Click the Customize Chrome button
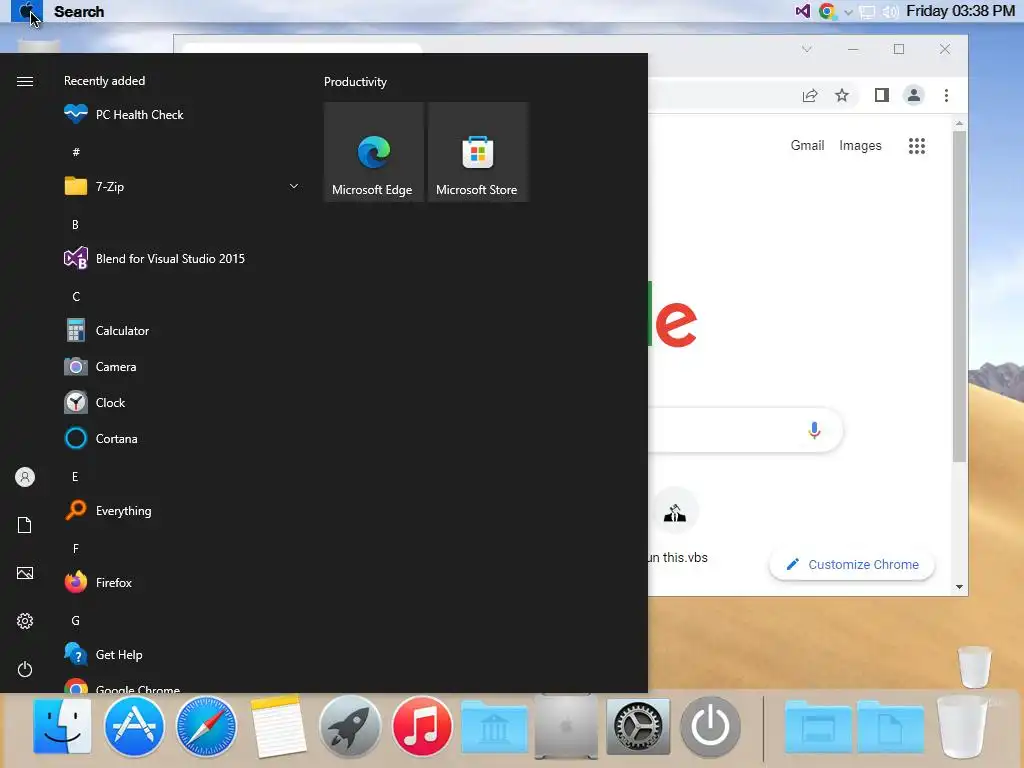This screenshot has width=1024, height=768. [852, 564]
